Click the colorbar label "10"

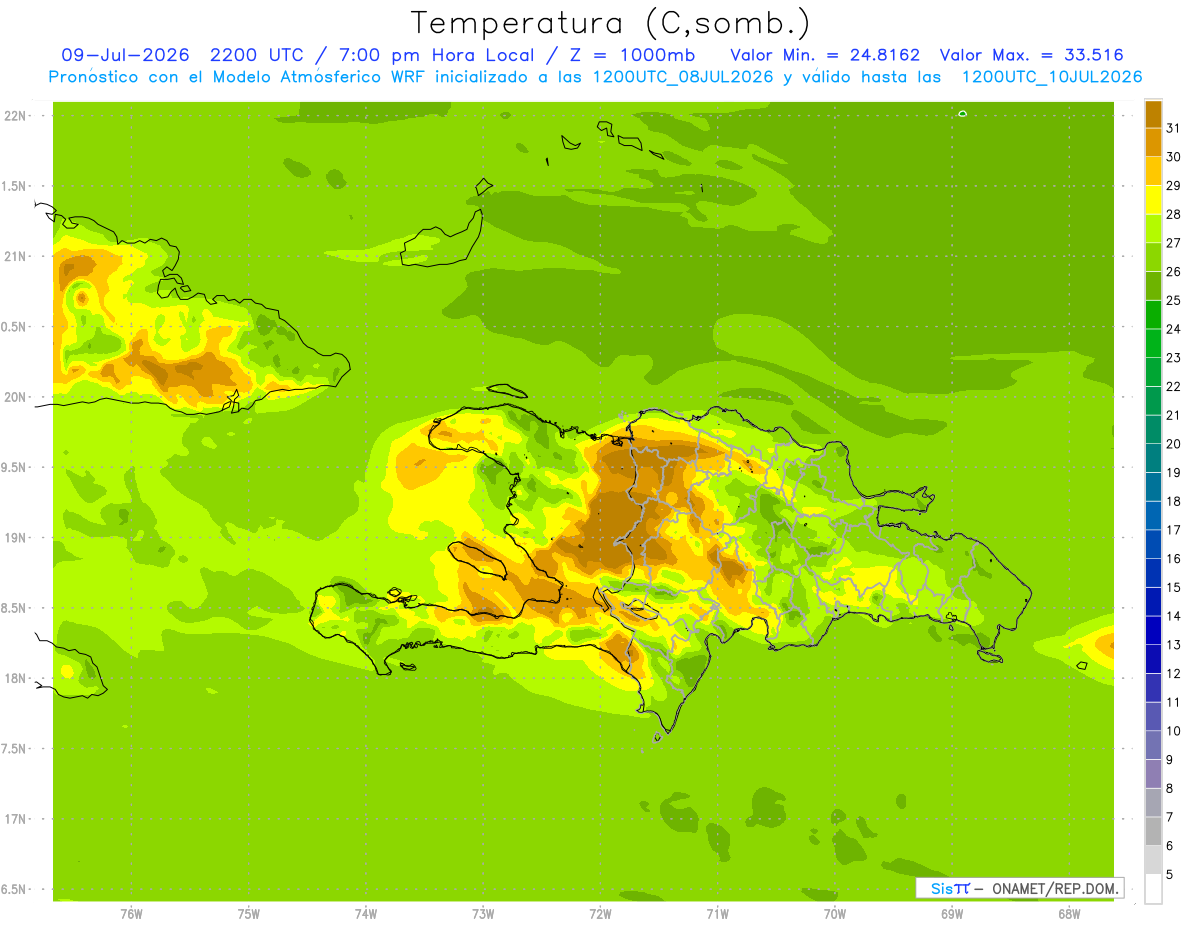(1174, 731)
